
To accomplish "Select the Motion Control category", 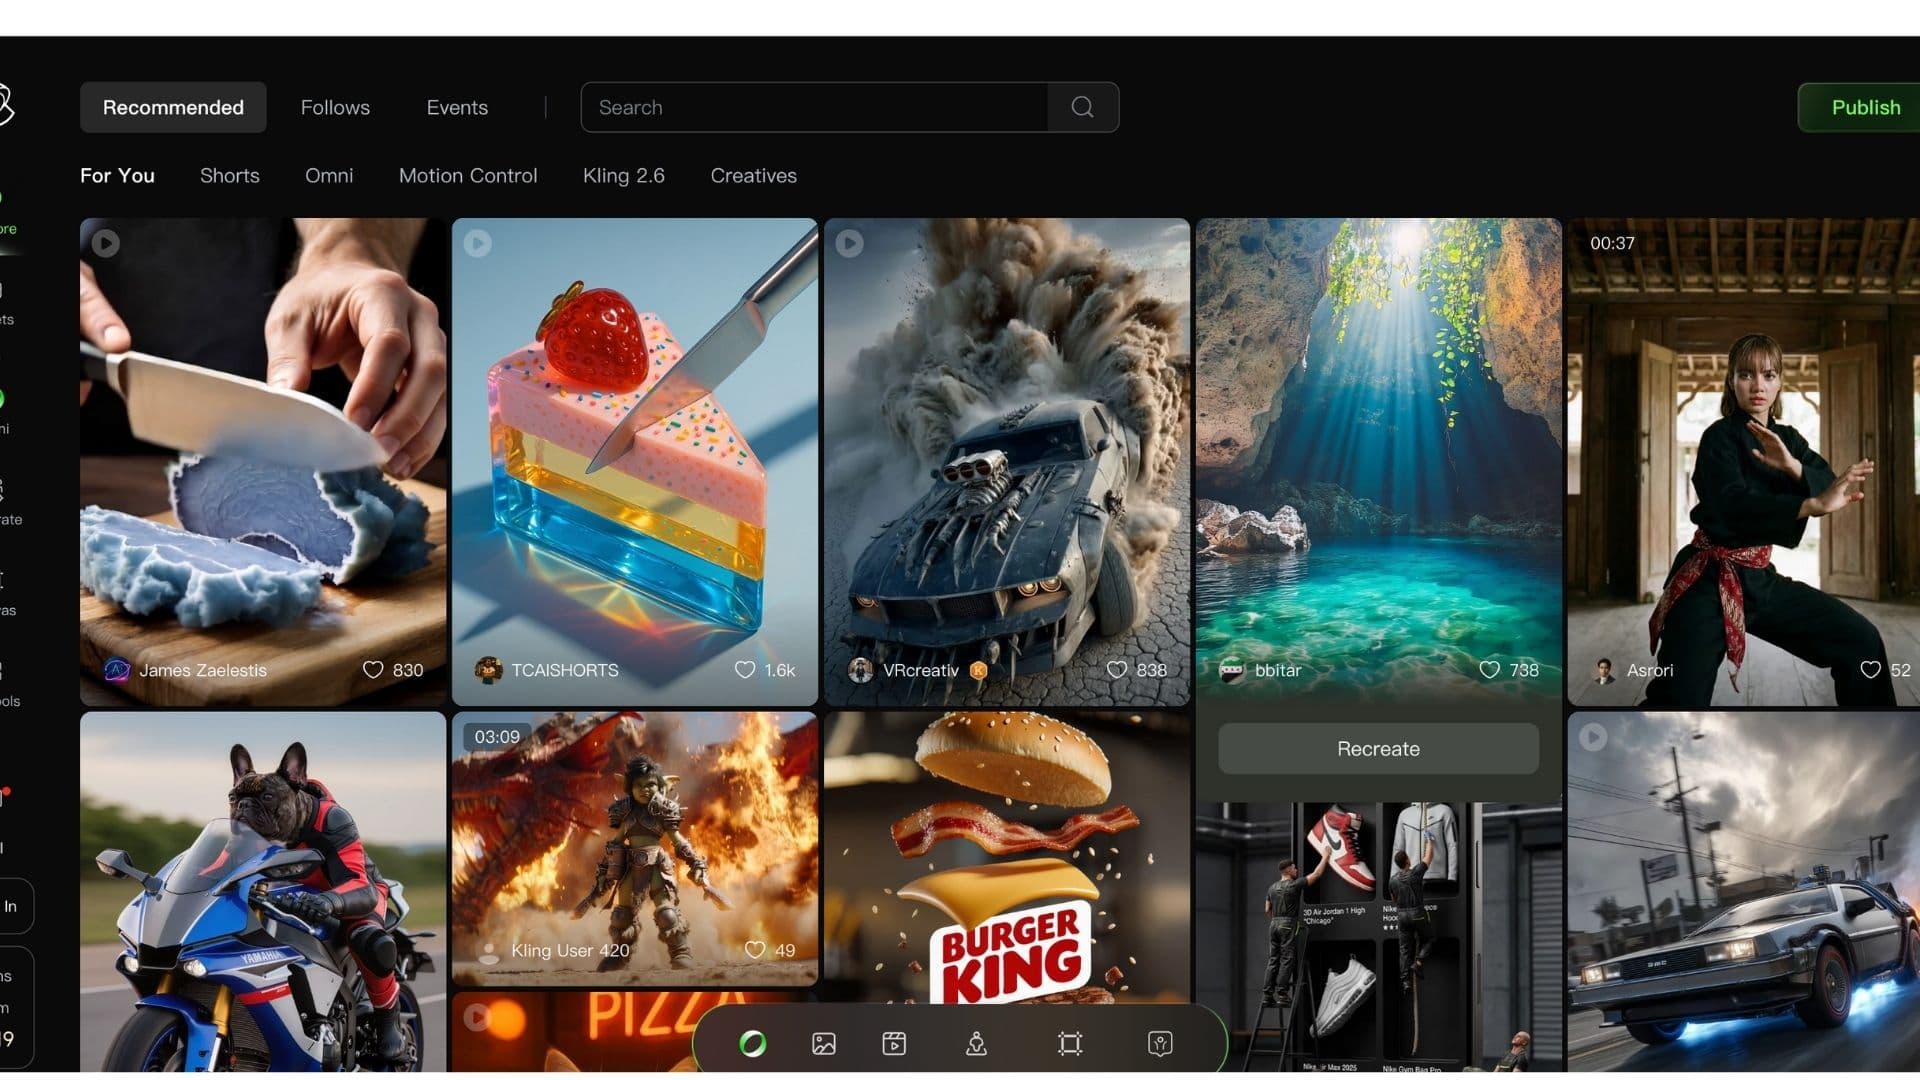I will (x=468, y=176).
